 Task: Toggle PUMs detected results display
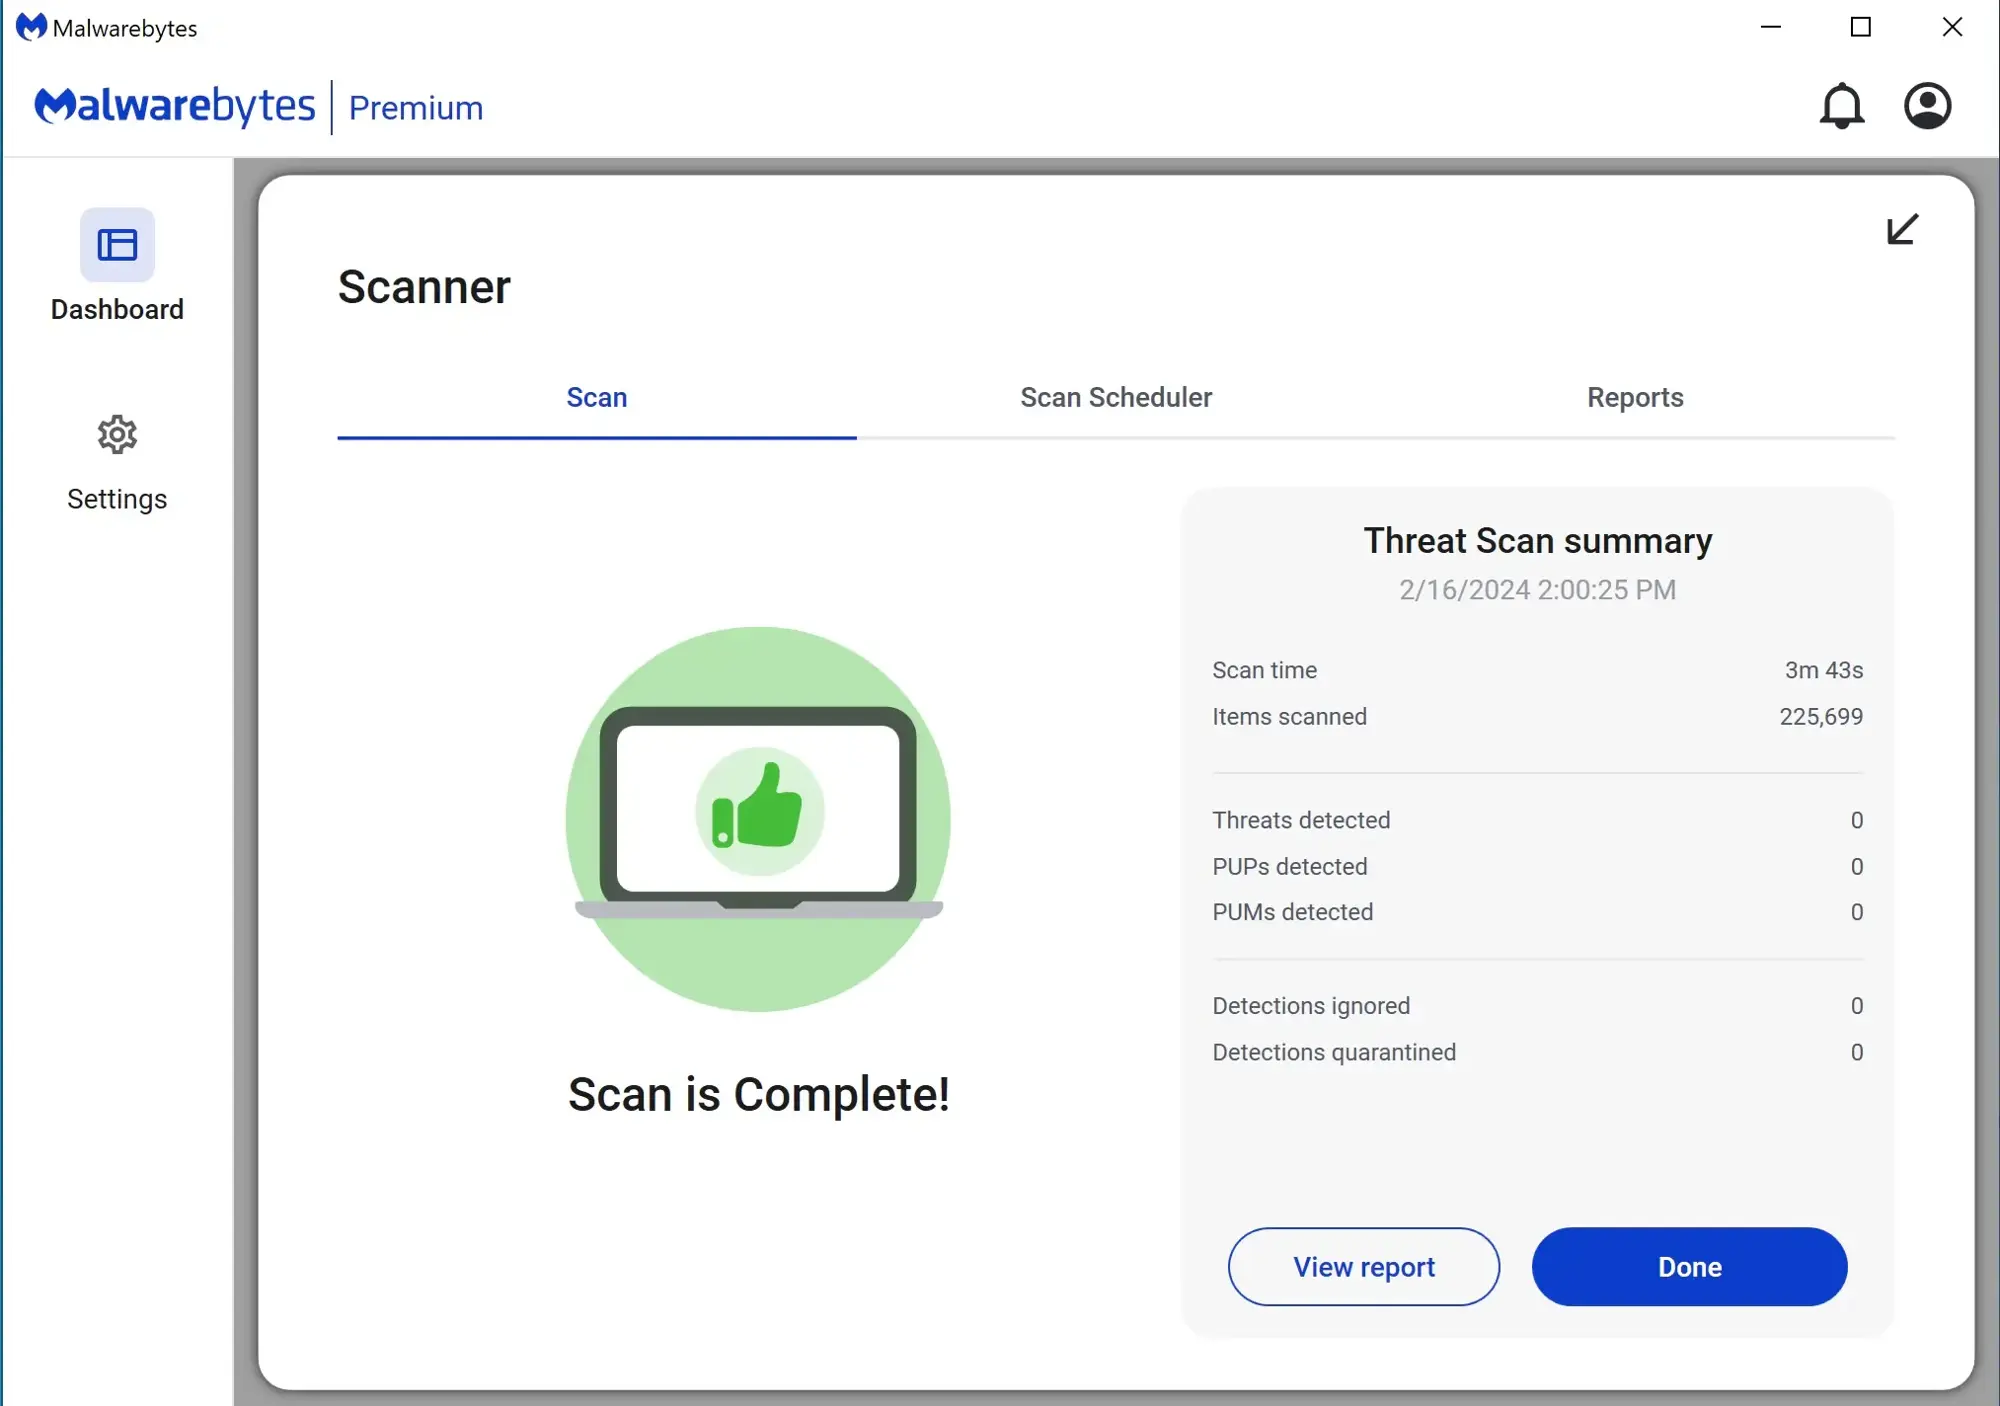[1536, 911]
